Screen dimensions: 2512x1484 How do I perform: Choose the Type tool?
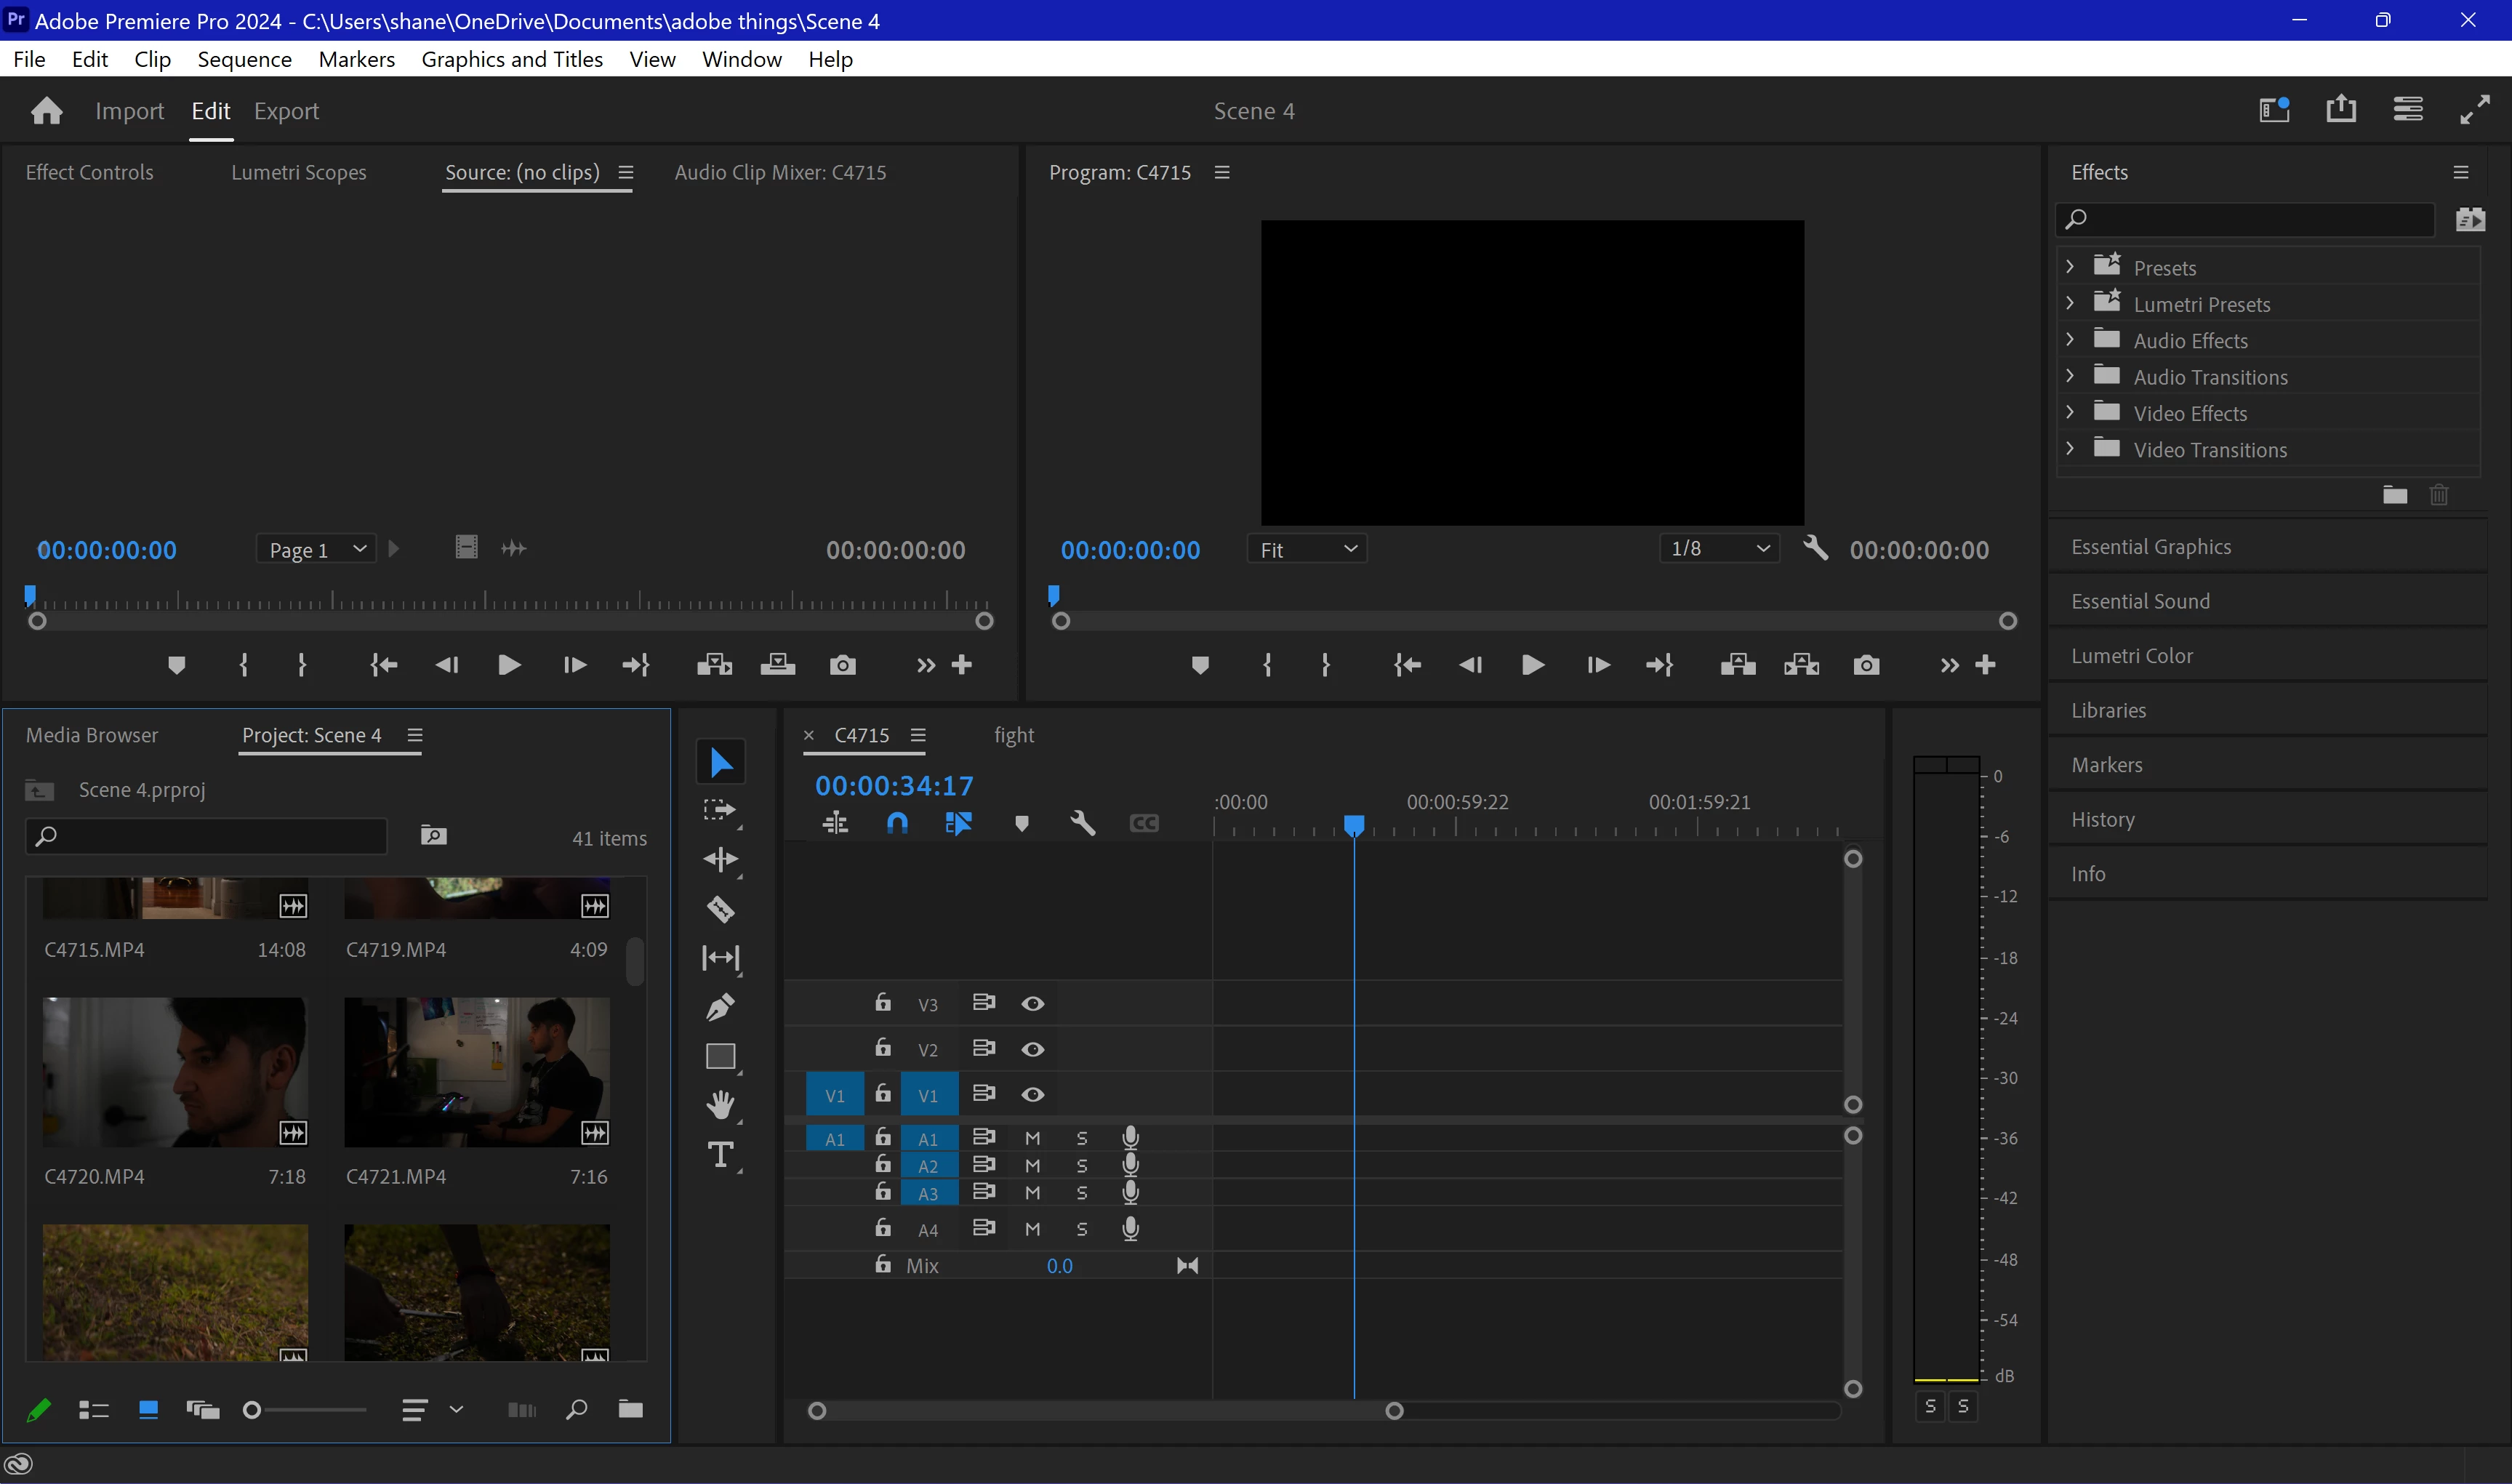[x=720, y=1155]
